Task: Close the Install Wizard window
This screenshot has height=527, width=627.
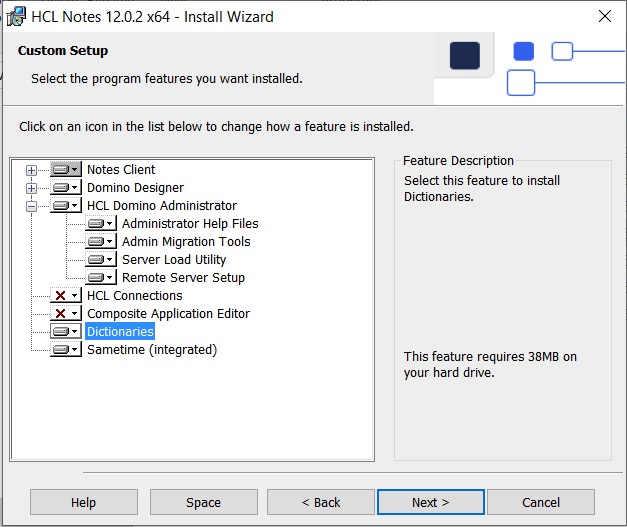Action: 604,17
